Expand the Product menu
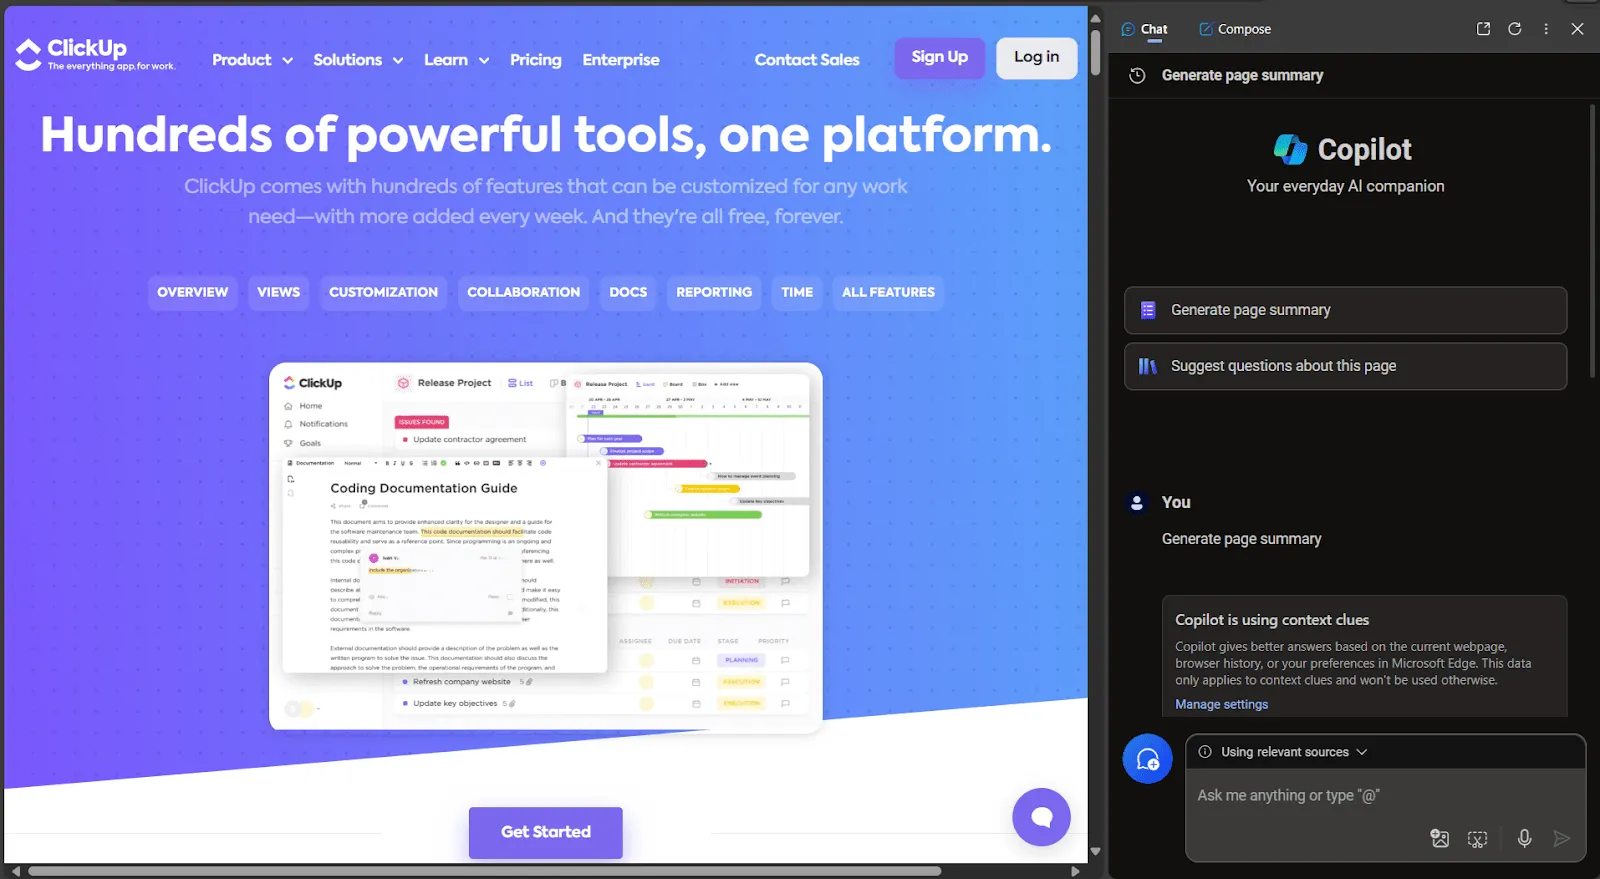This screenshot has width=1600, height=879. coord(252,60)
